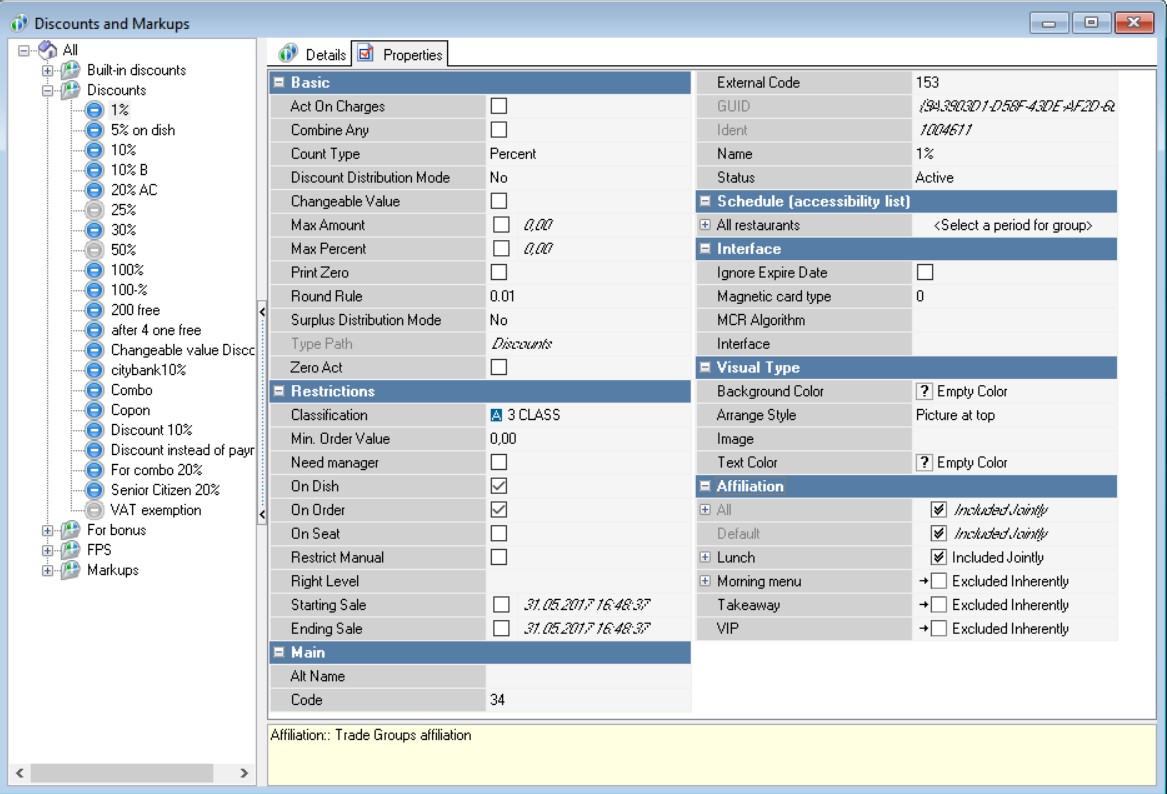Click 'Select a period for group' field
The image size is (1167, 794).
pos(1012,226)
